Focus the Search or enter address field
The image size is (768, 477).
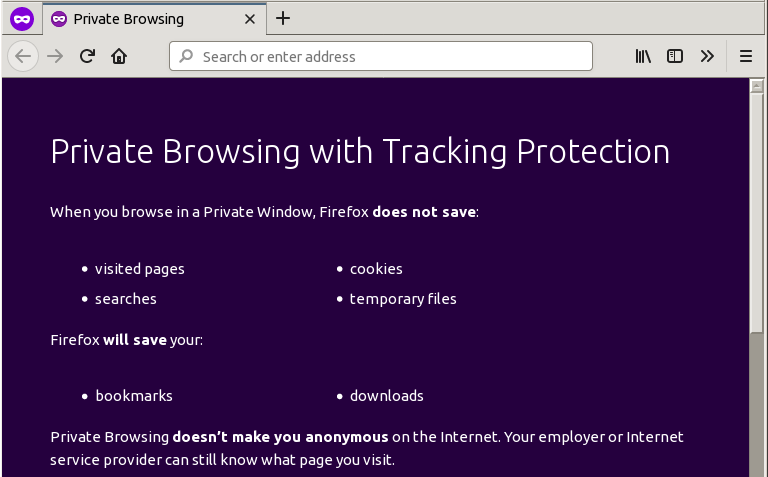[390, 57]
